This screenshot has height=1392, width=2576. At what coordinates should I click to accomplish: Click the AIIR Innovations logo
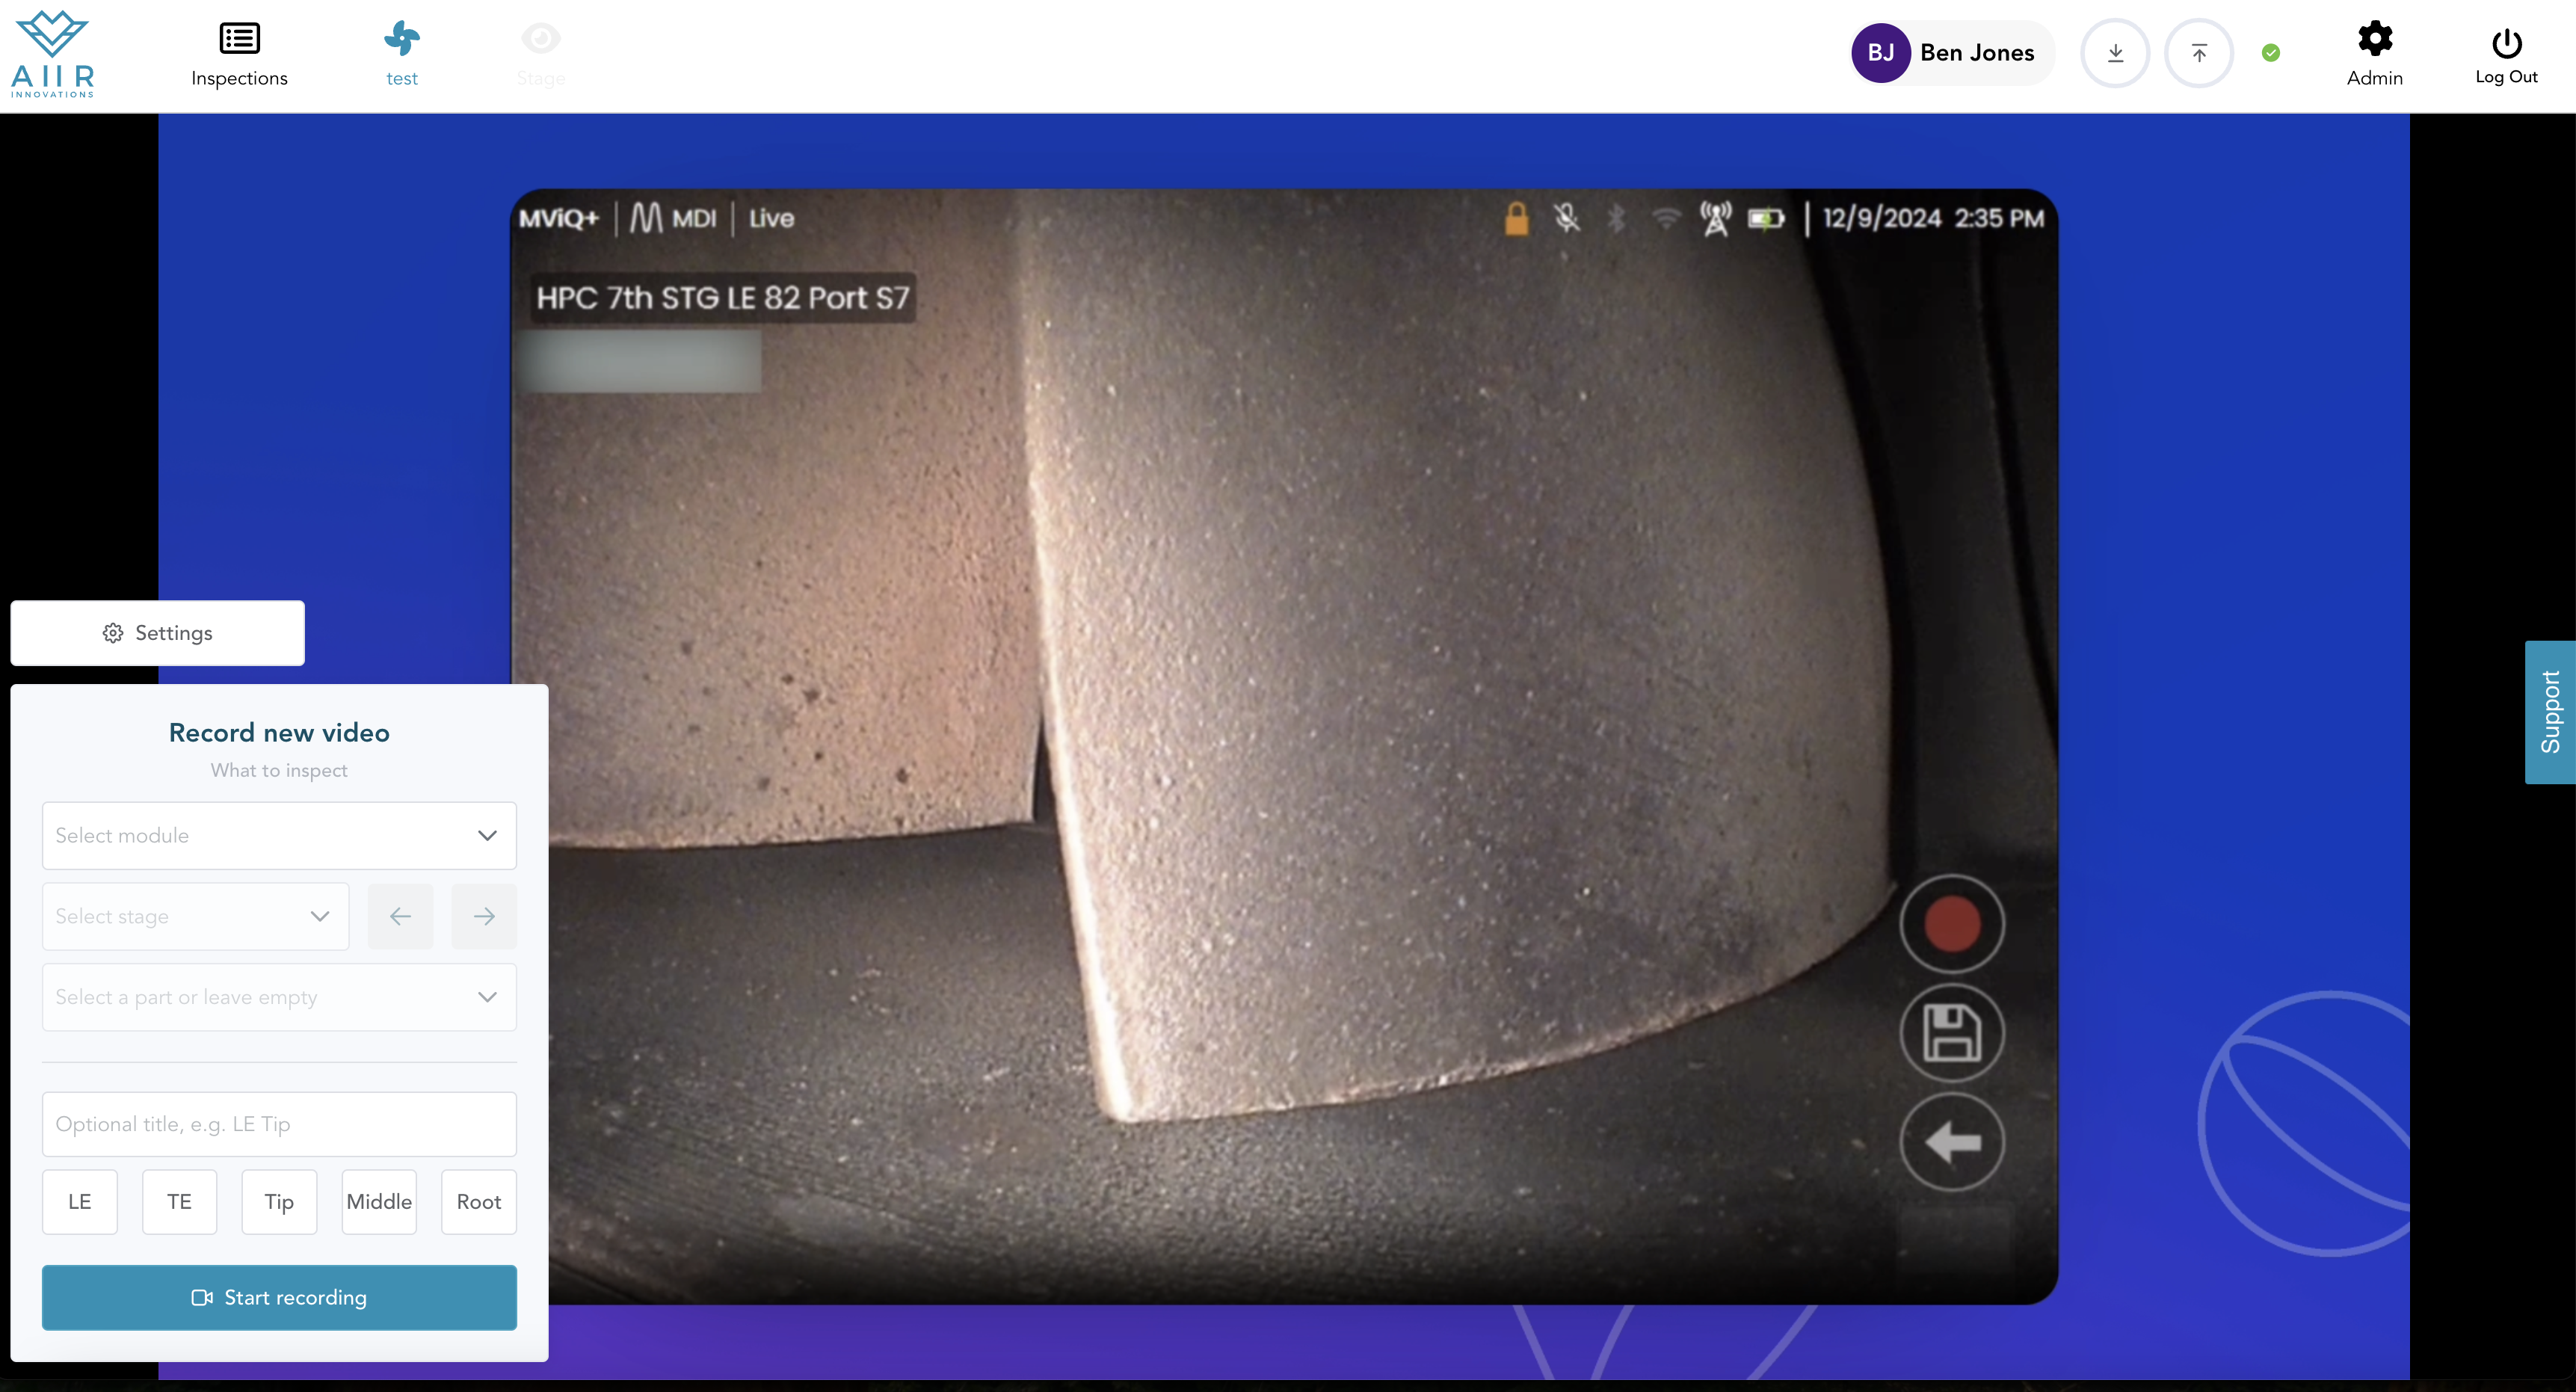(52, 54)
